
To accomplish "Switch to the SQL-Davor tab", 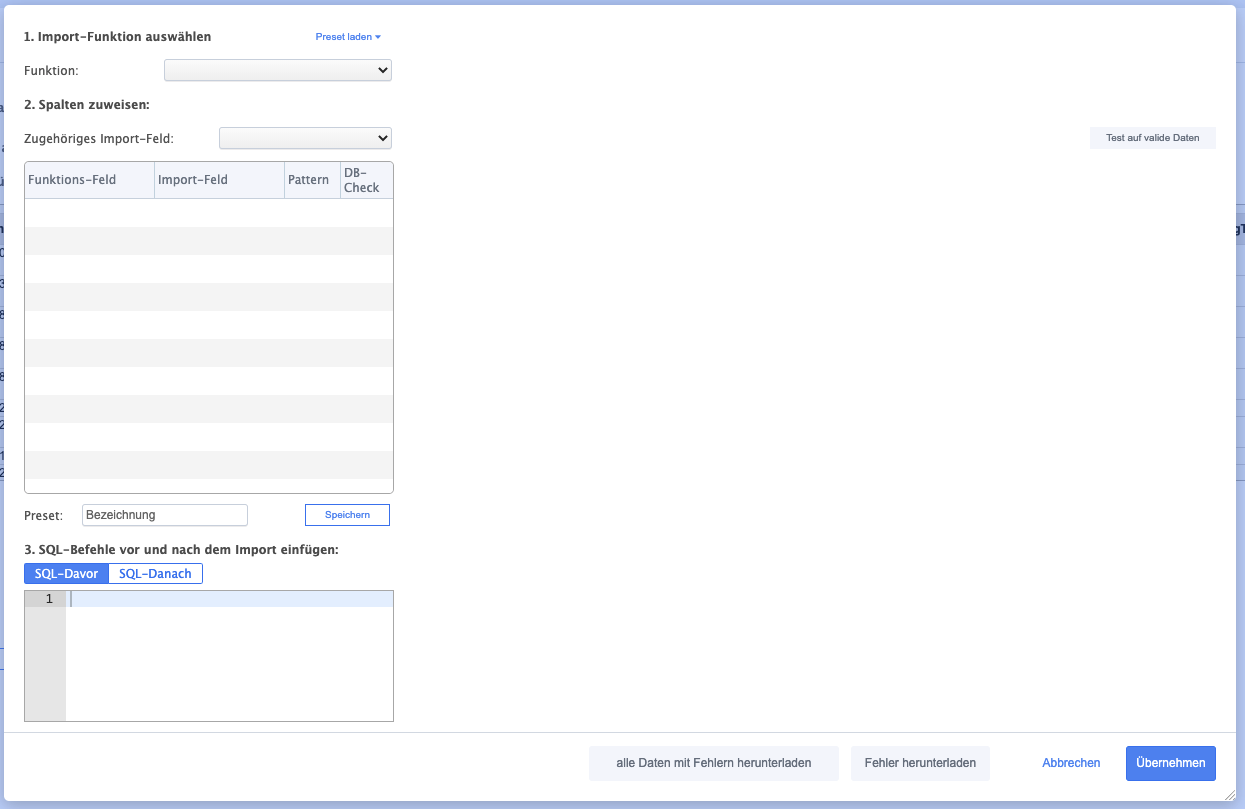I will point(66,574).
